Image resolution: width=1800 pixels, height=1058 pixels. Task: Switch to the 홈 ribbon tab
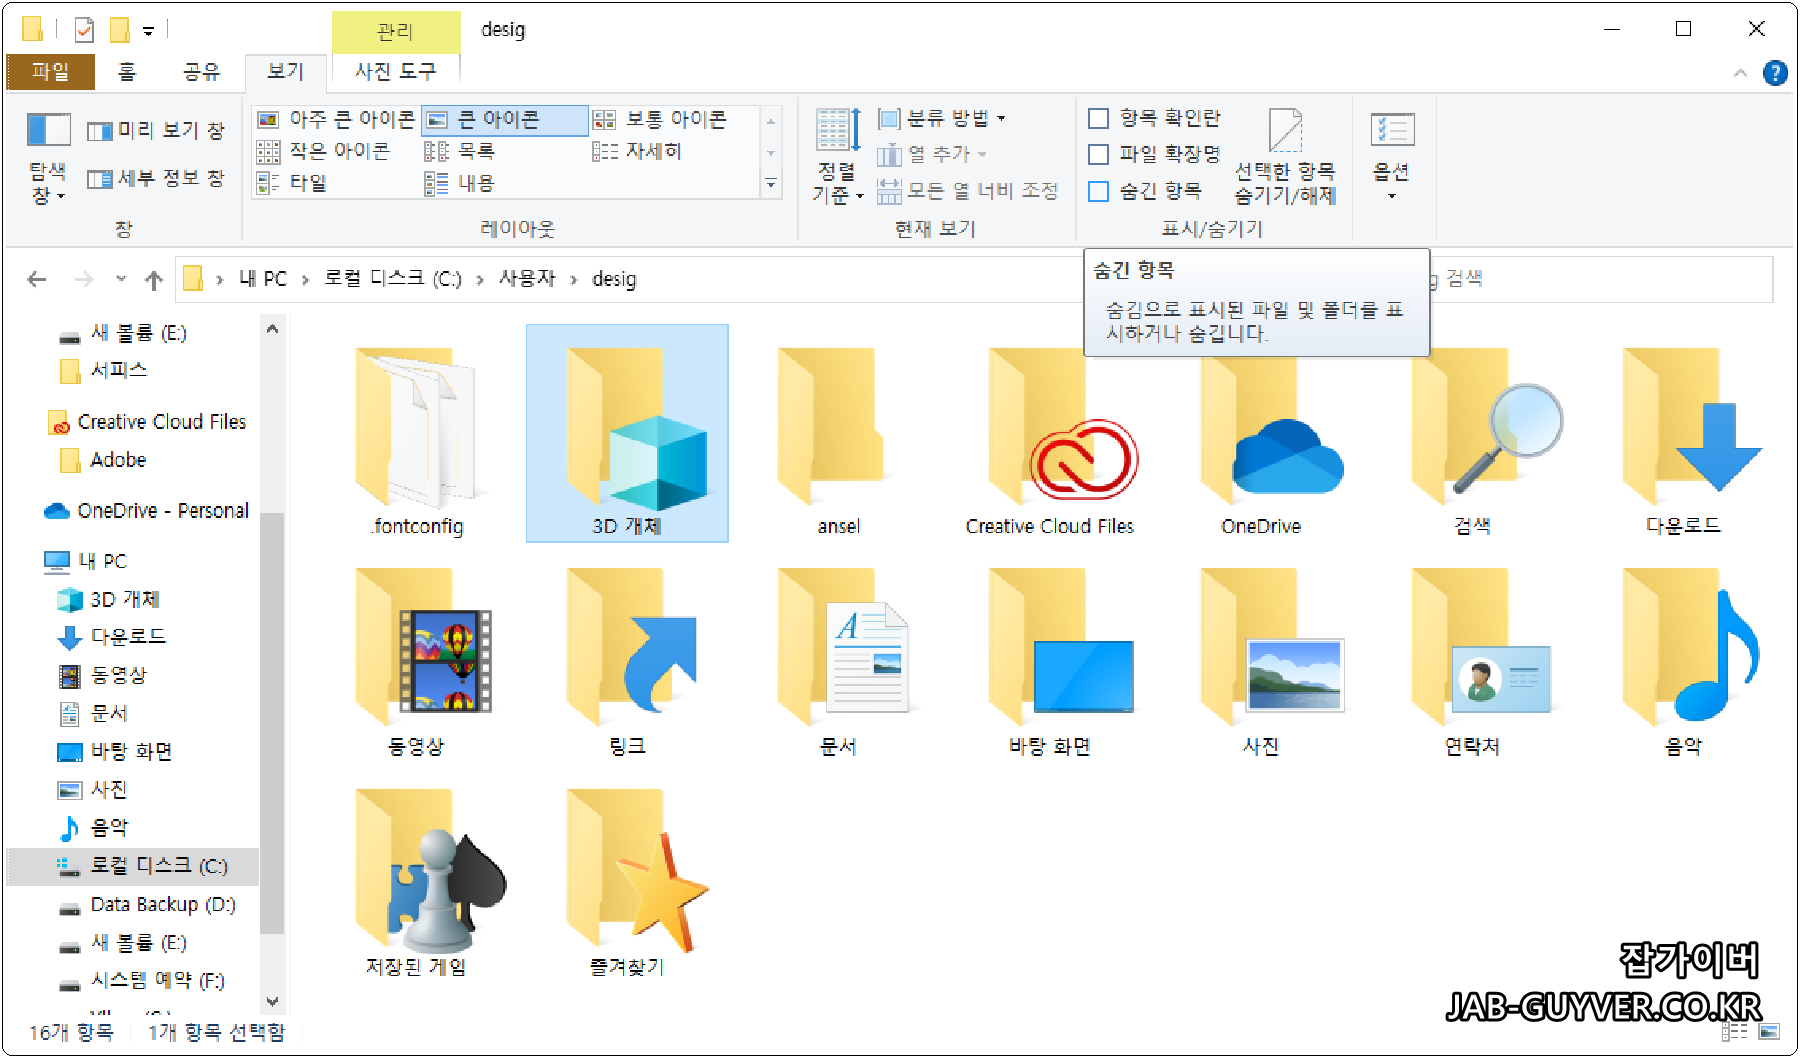126,71
